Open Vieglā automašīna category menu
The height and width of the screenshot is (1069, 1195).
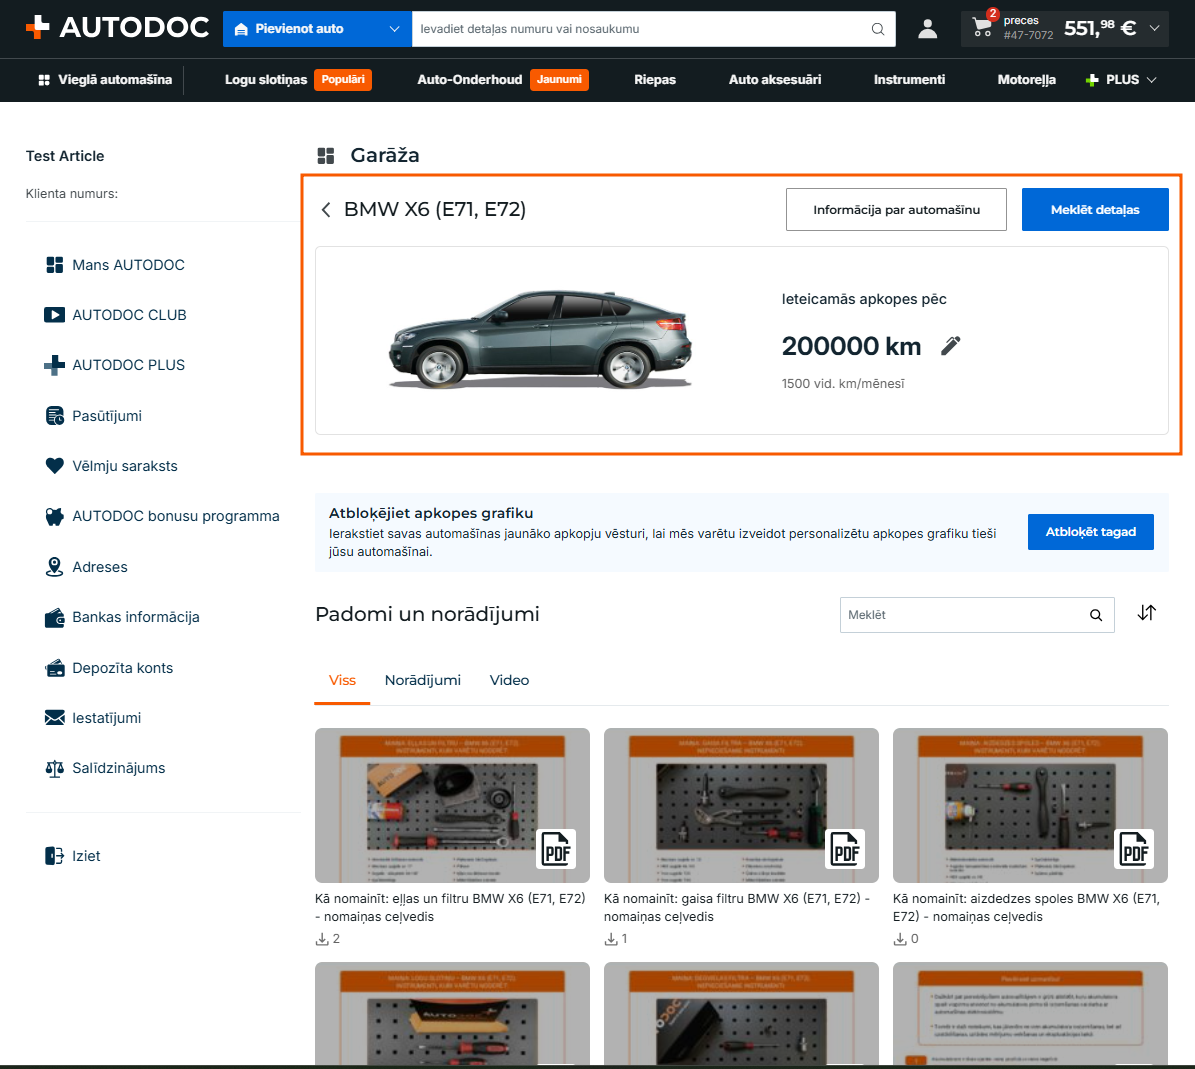(x=105, y=79)
